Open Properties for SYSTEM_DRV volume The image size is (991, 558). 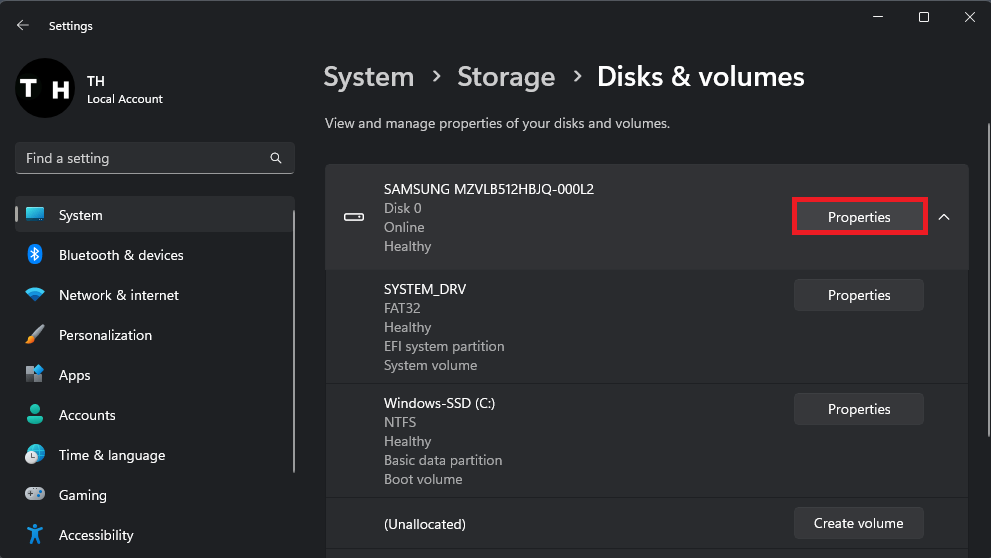tap(859, 295)
